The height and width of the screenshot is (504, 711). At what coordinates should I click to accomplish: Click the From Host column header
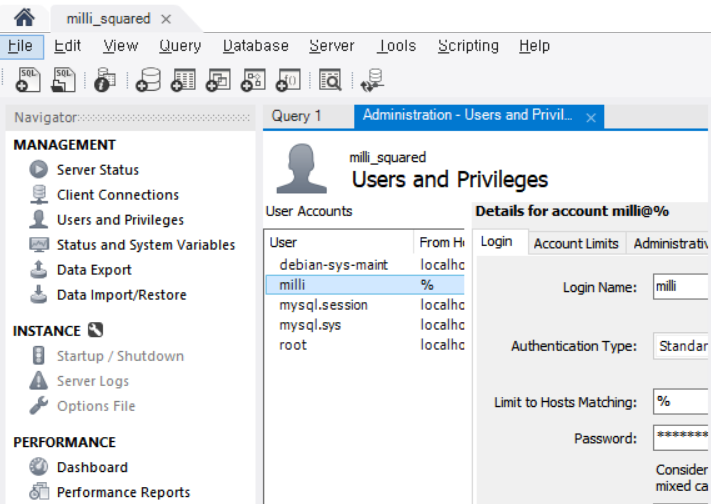tap(439, 242)
